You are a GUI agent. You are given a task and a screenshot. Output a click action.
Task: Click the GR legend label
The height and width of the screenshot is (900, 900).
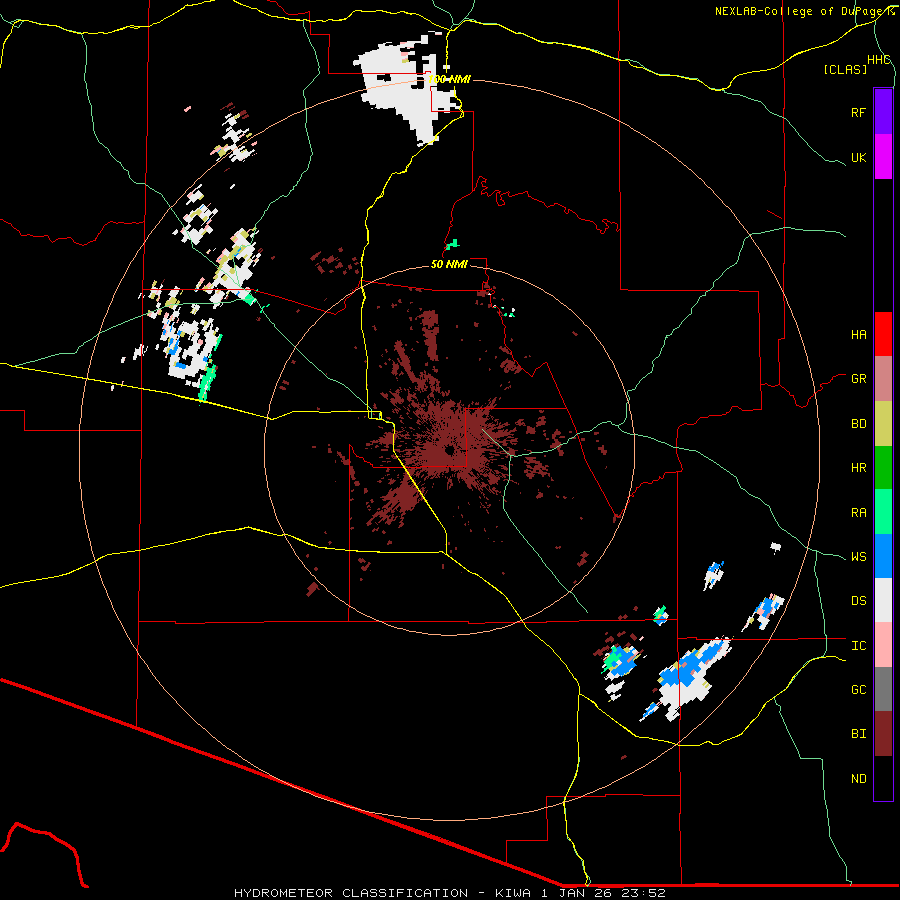pyautogui.click(x=858, y=379)
